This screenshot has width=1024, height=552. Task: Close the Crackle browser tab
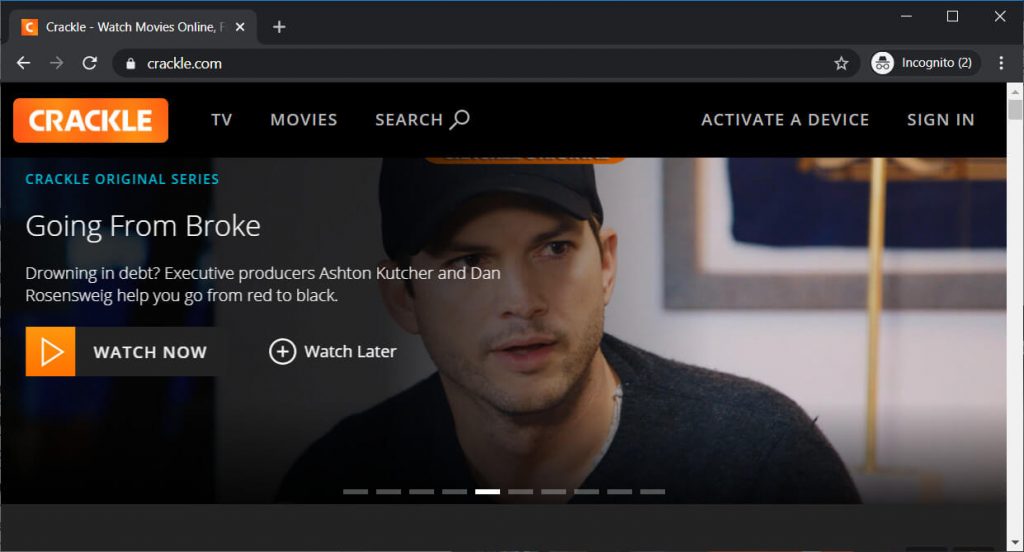[240, 27]
